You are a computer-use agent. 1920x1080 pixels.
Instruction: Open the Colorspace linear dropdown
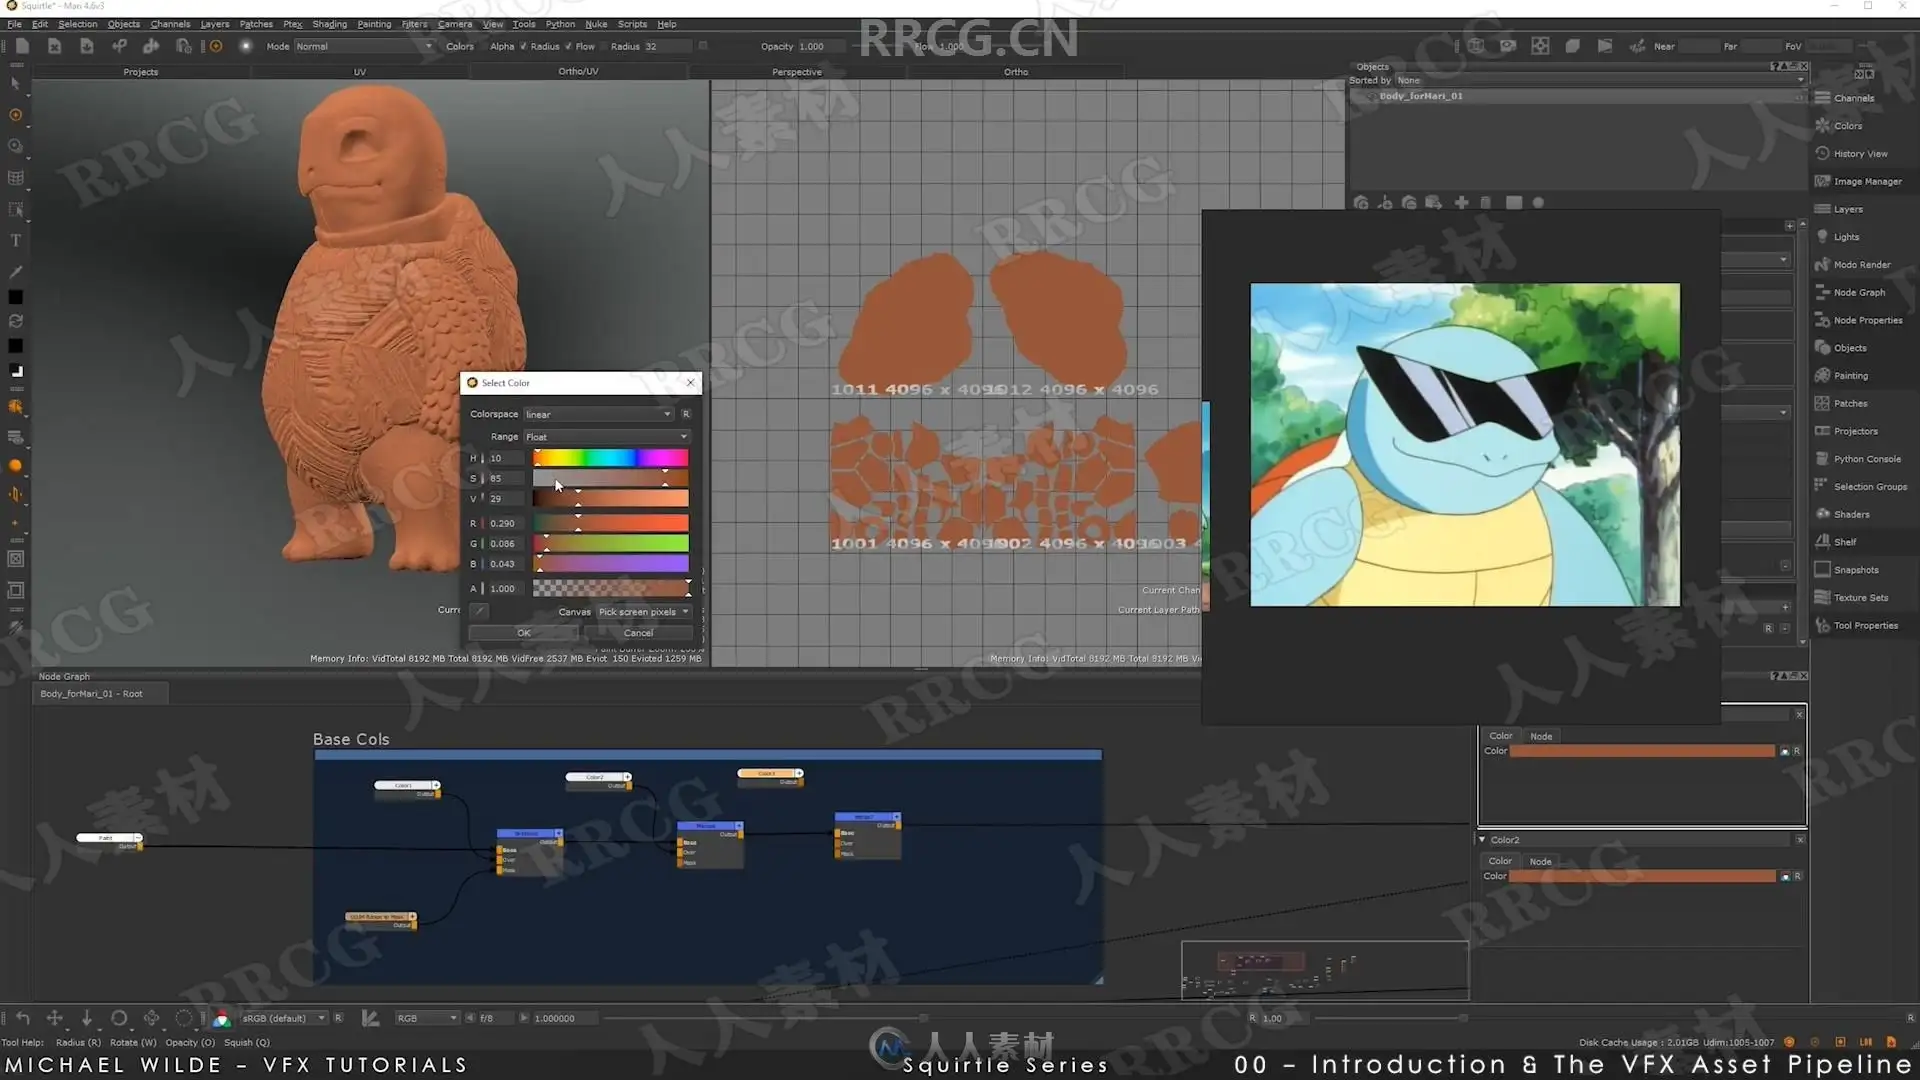click(598, 414)
